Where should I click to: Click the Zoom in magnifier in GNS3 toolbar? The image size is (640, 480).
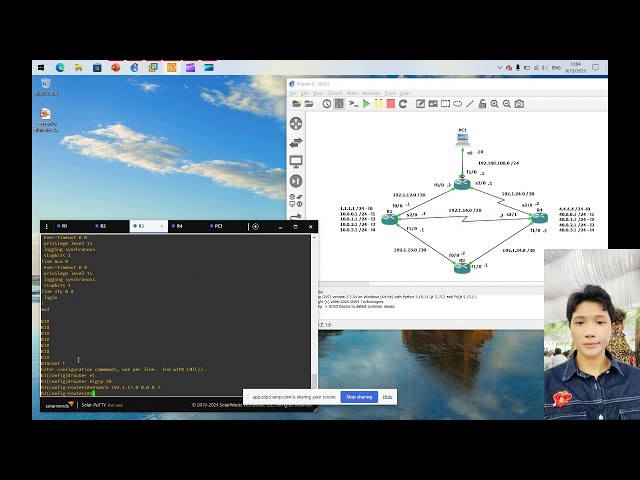494,104
